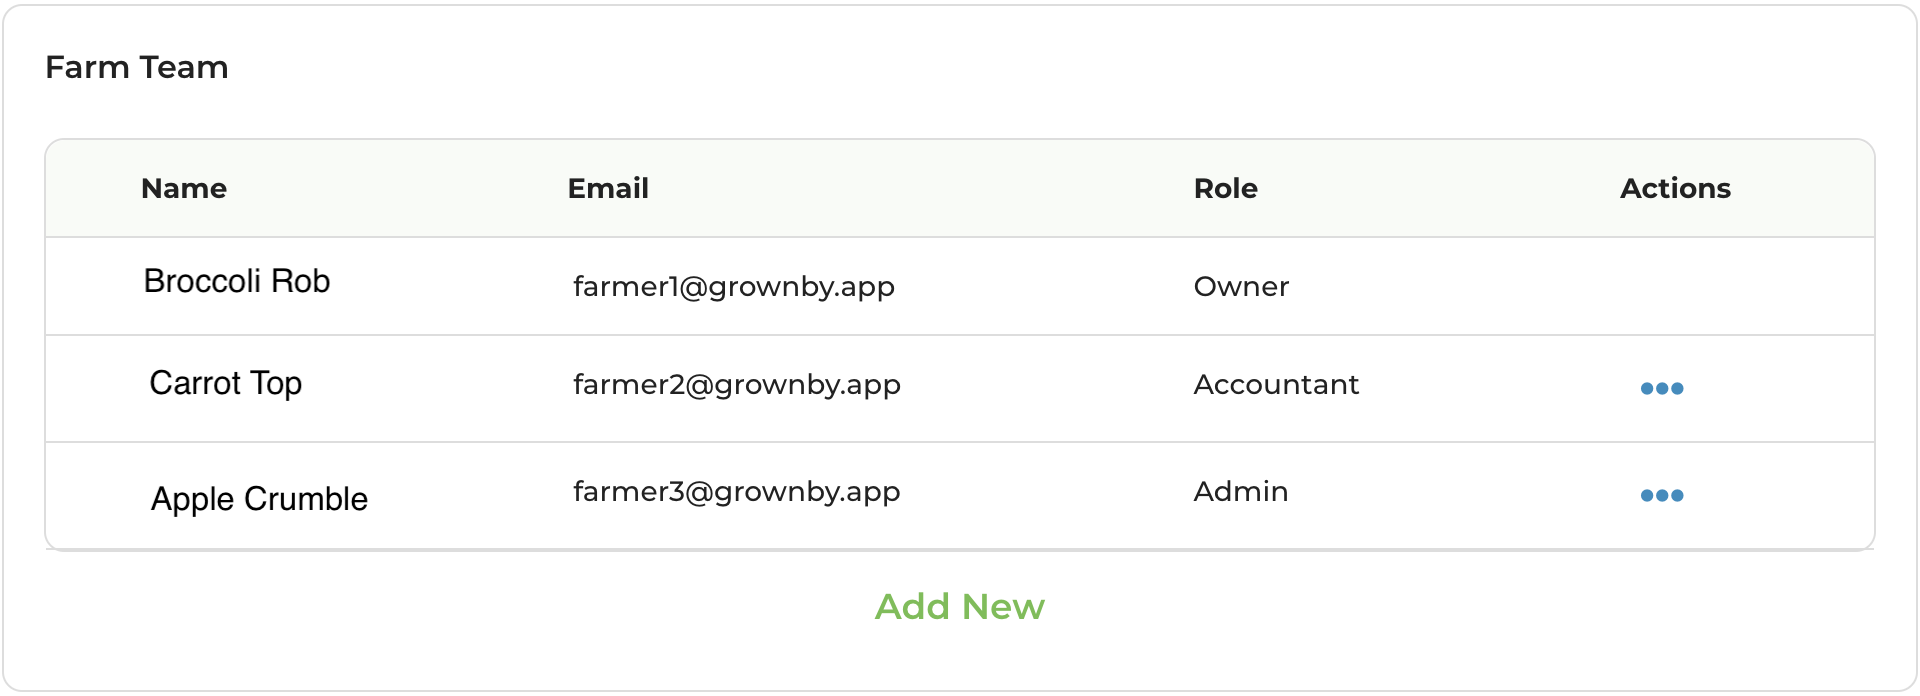Click the blank cell left of Carrot Top
The image size is (1920, 696).
[95, 388]
